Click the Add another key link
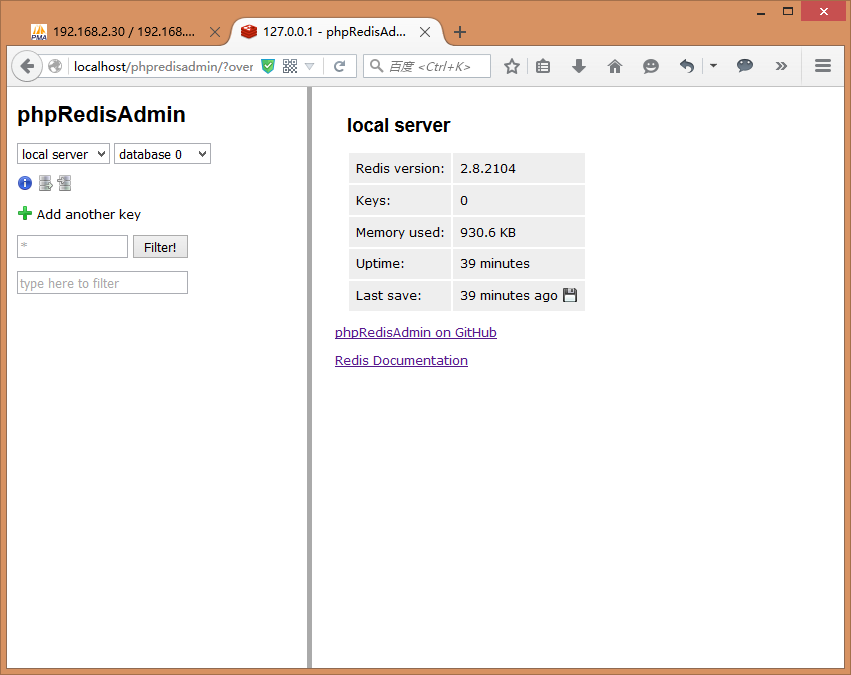The width and height of the screenshot is (851, 675). coord(88,214)
